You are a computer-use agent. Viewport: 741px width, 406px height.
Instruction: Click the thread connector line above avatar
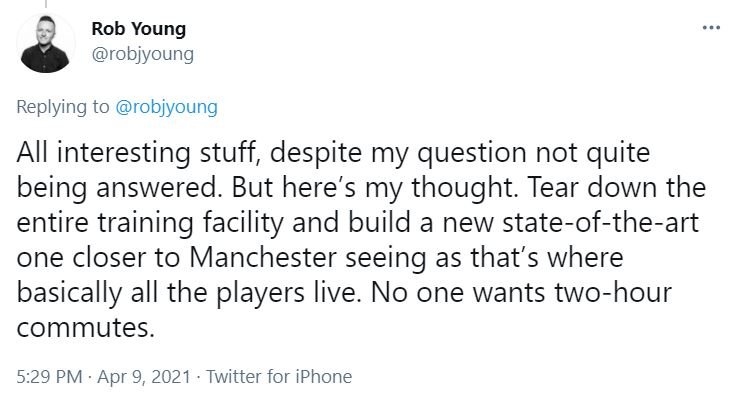[x=46, y=4]
